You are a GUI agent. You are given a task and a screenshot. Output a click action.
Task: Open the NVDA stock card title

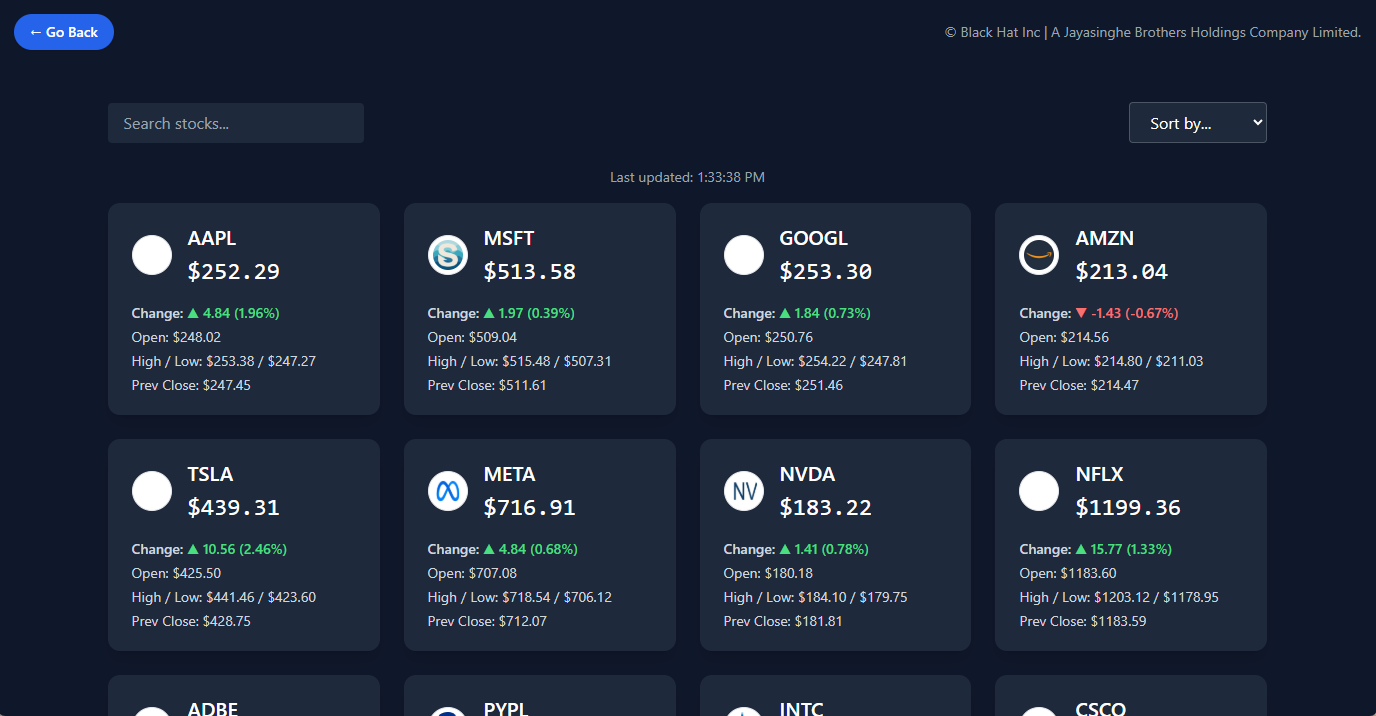coord(807,474)
